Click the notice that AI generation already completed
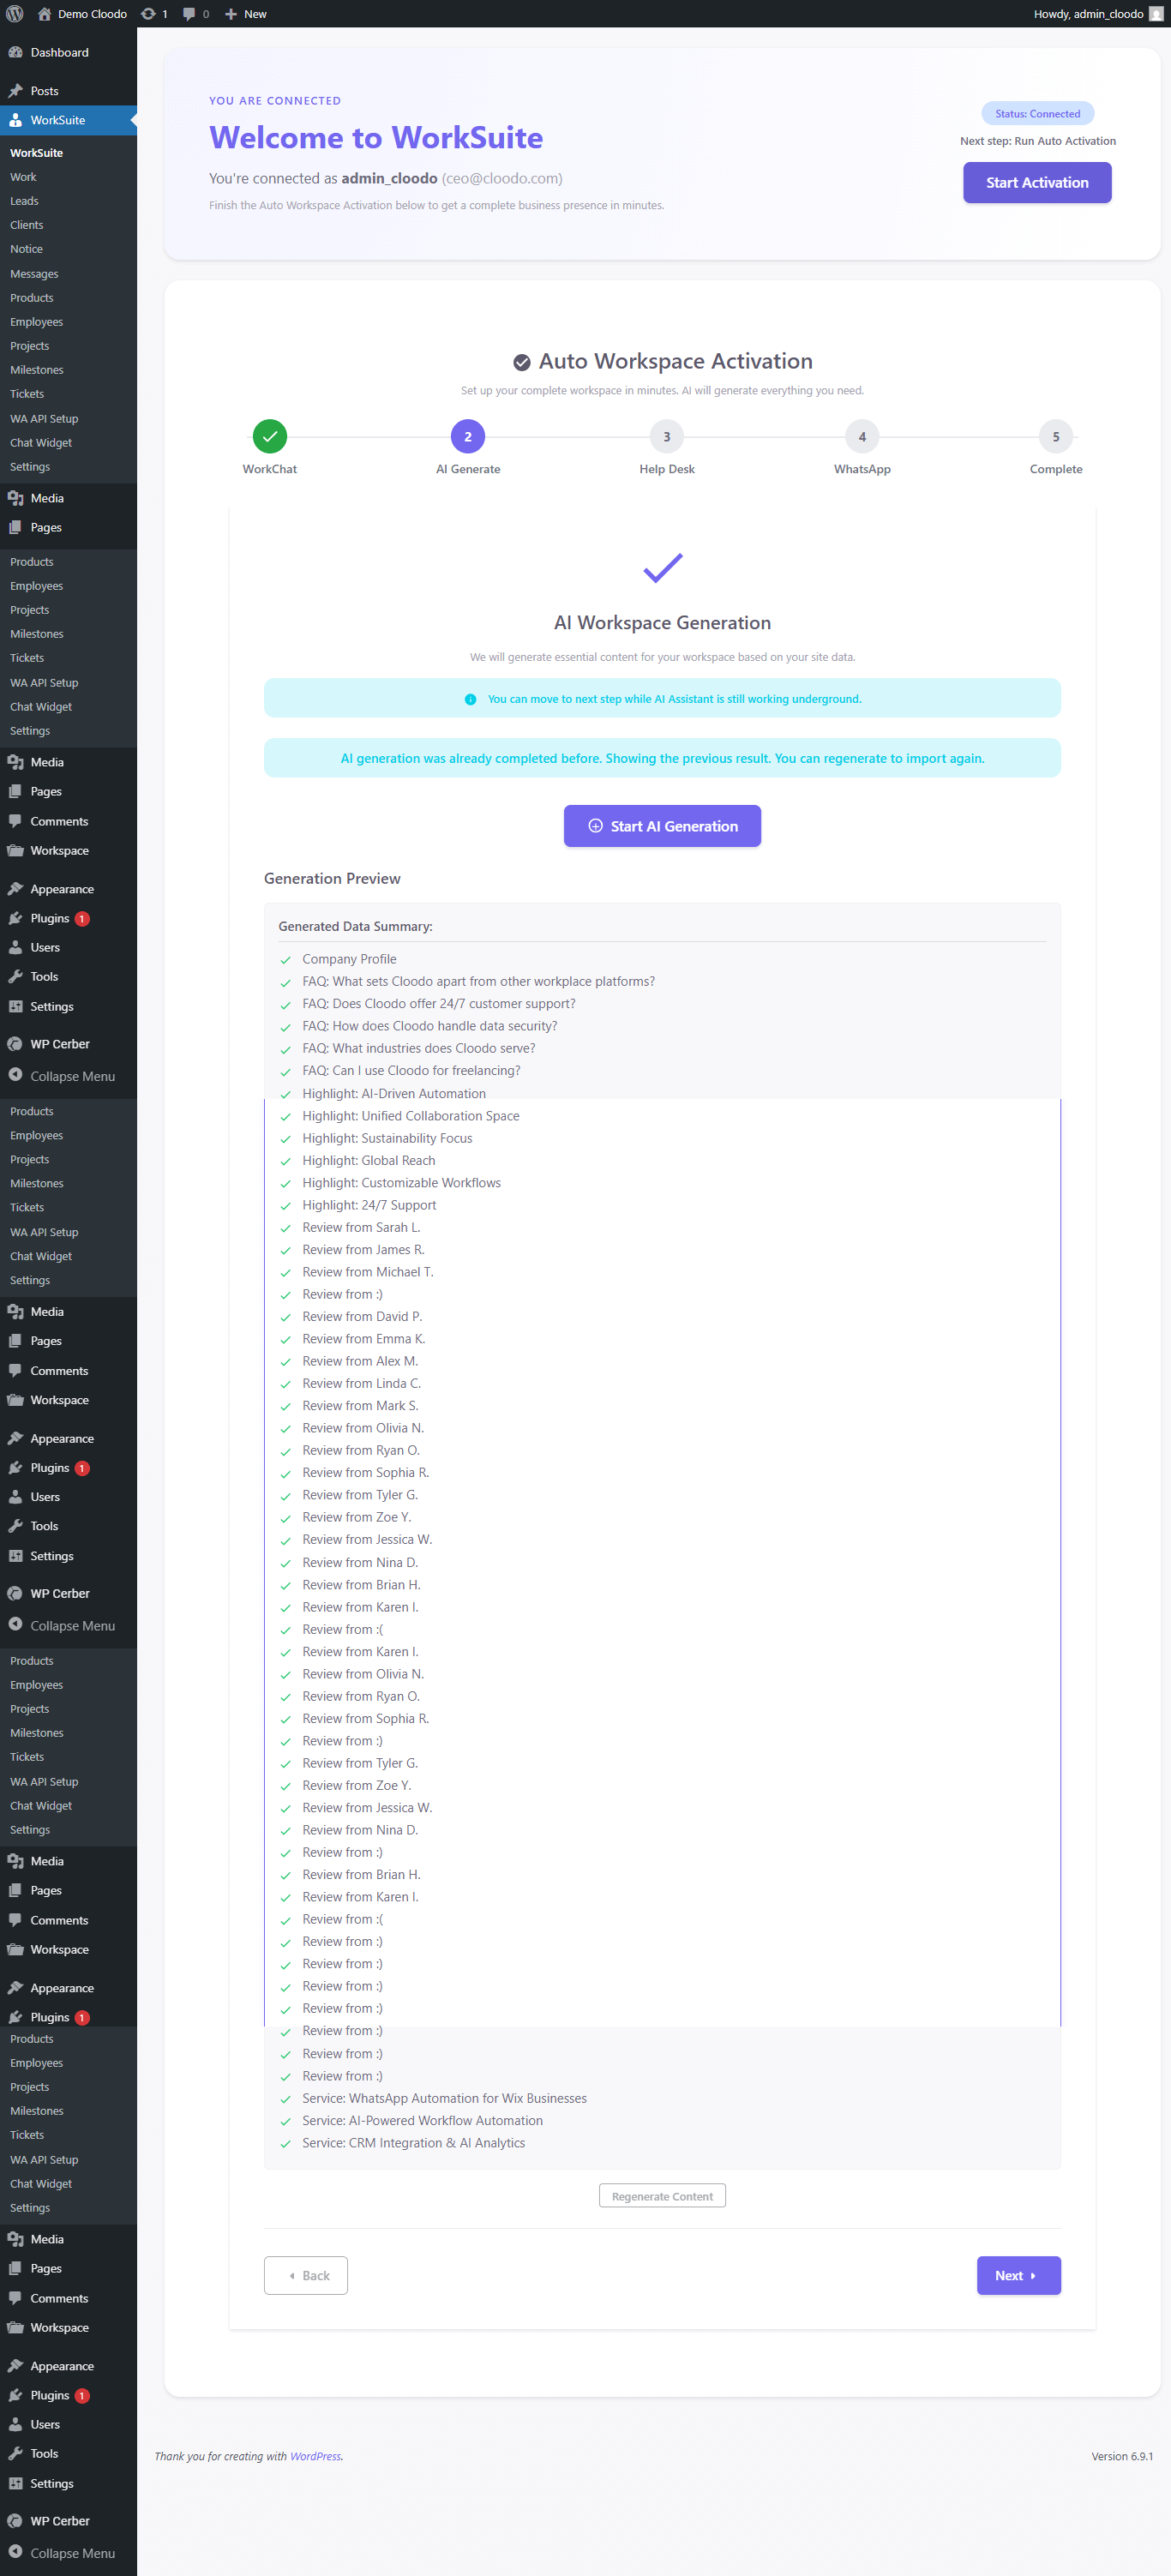This screenshot has width=1171, height=2576. pyautogui.click(x=662, y=758)
